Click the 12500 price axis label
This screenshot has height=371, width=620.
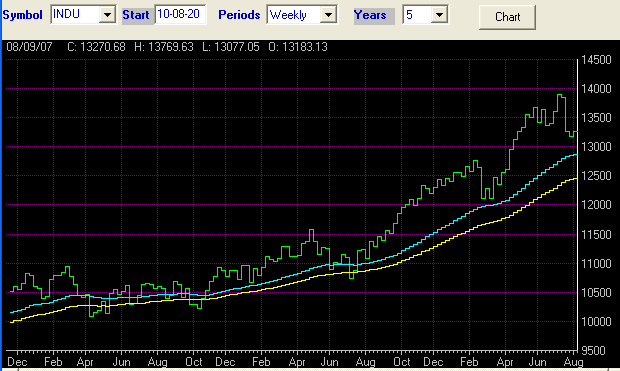[x=596, y=176]
